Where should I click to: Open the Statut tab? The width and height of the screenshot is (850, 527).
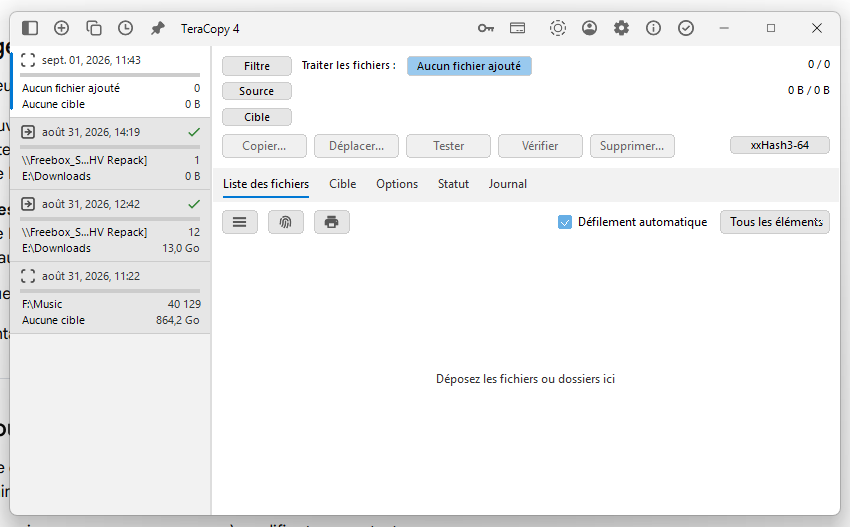coord(453,184)
